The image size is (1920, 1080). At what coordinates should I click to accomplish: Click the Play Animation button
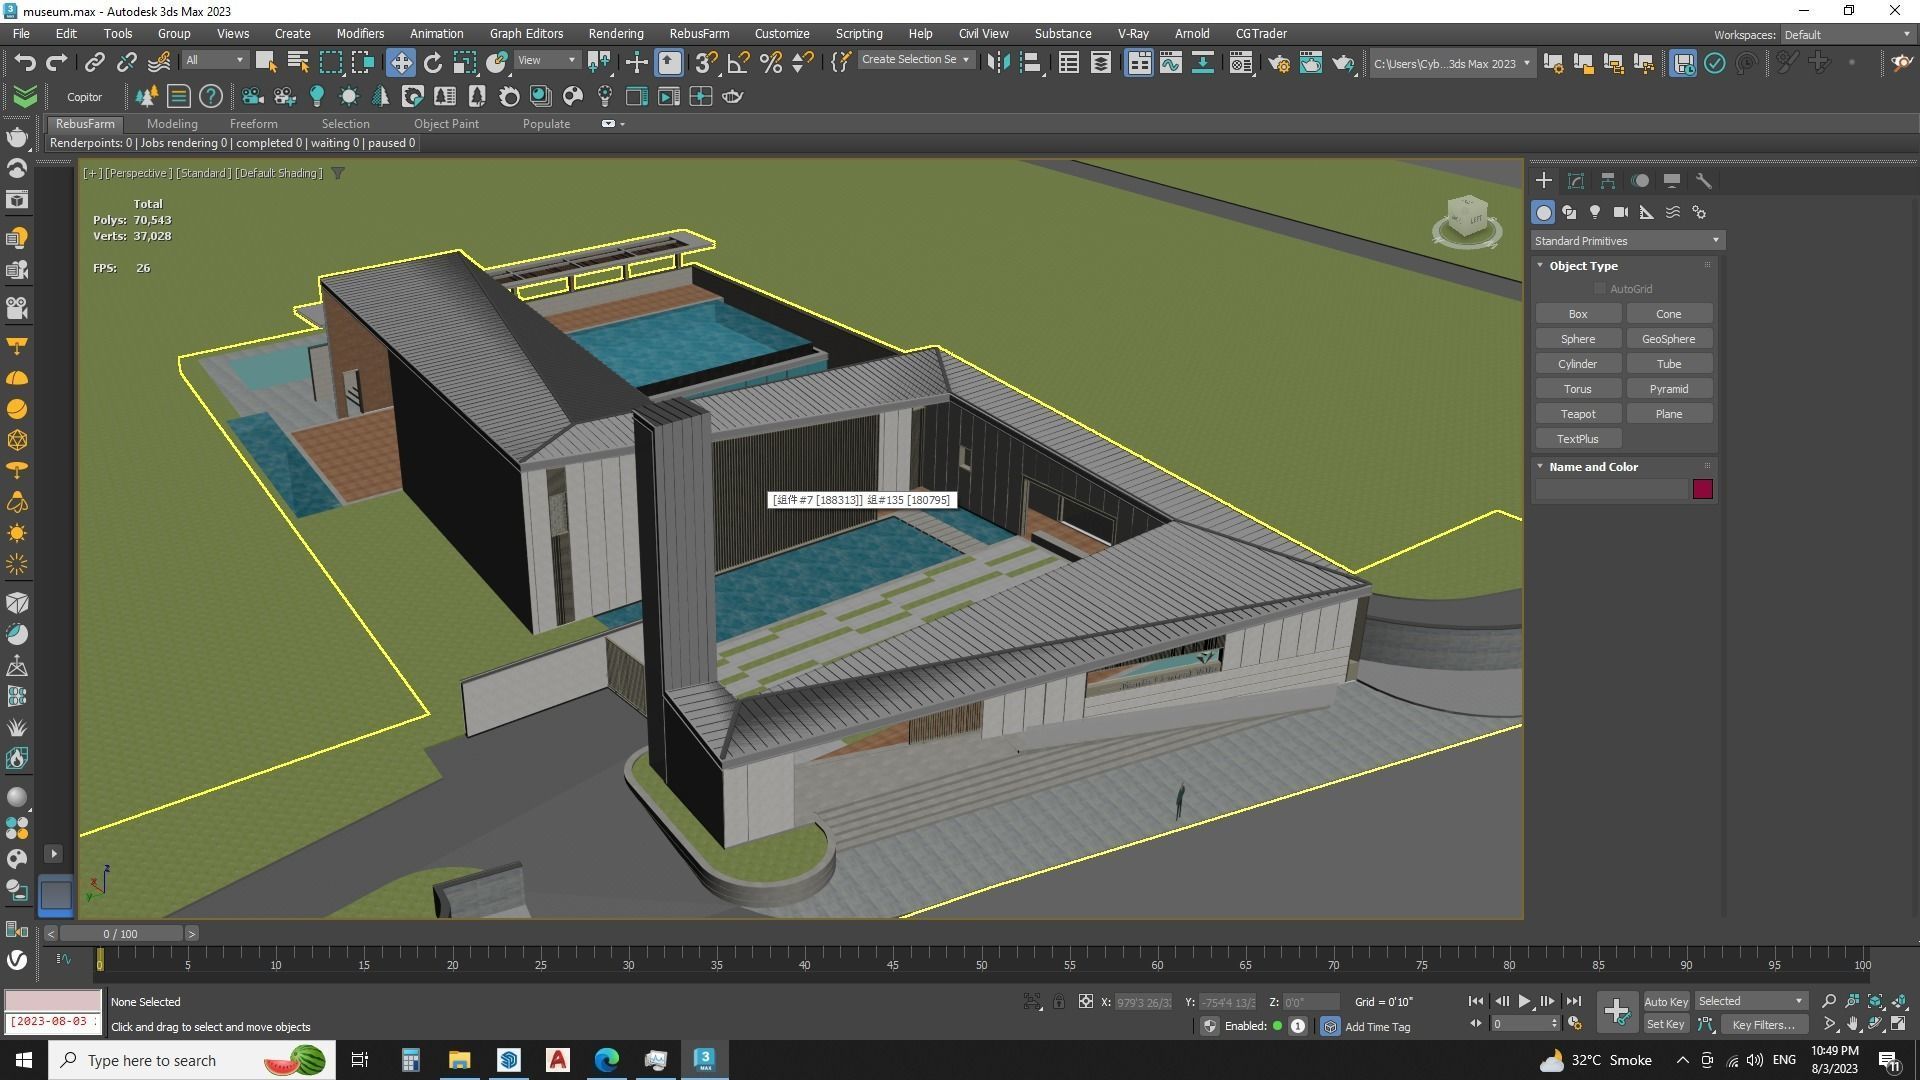click(x=1525, y=1001)
